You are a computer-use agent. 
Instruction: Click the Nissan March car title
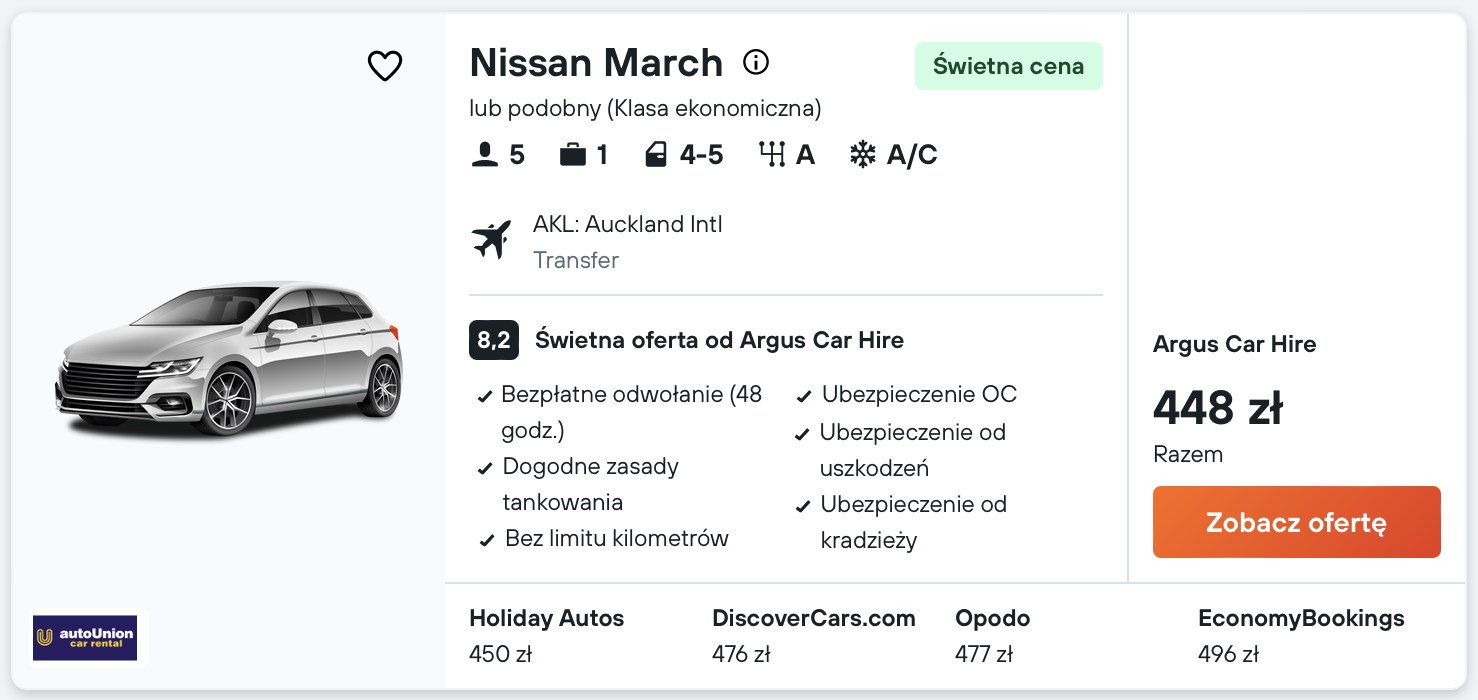pos(596,63)
